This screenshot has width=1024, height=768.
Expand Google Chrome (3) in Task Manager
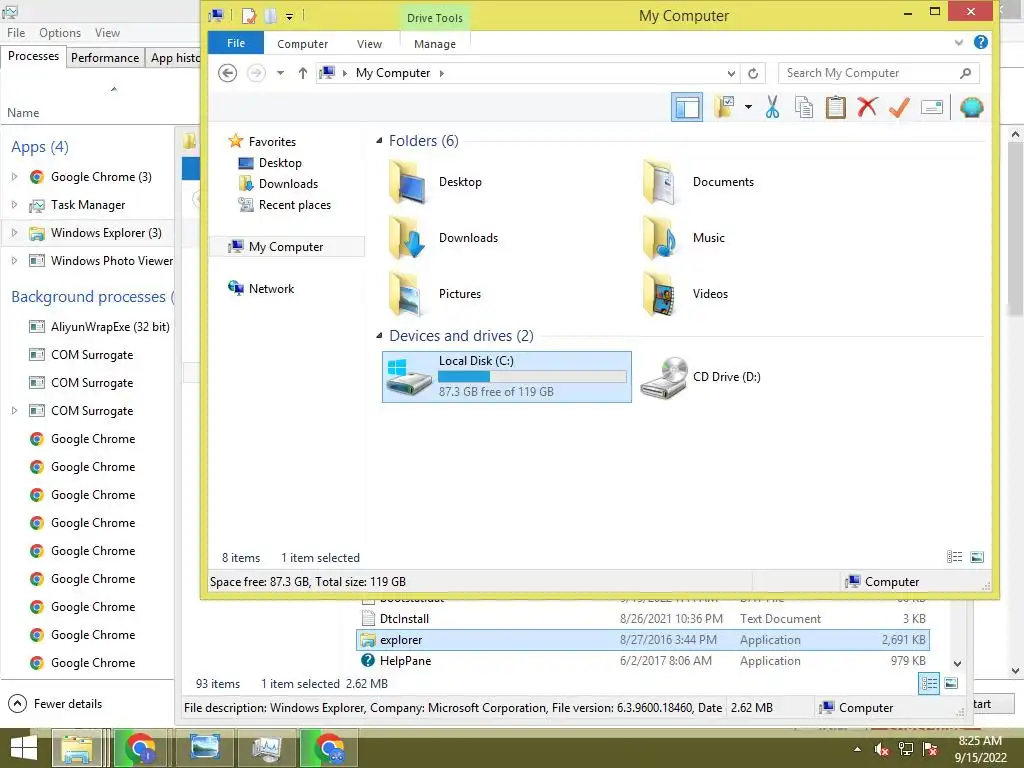14,176
